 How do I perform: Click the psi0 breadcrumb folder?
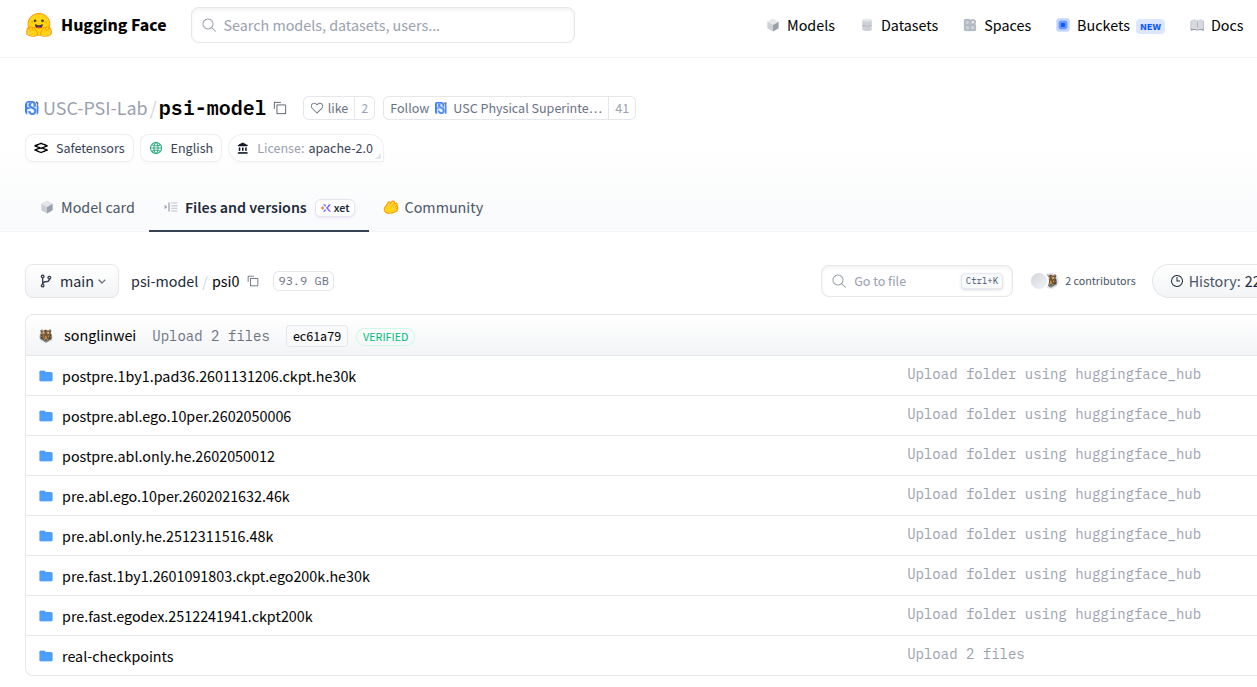[x=226, y=281]
